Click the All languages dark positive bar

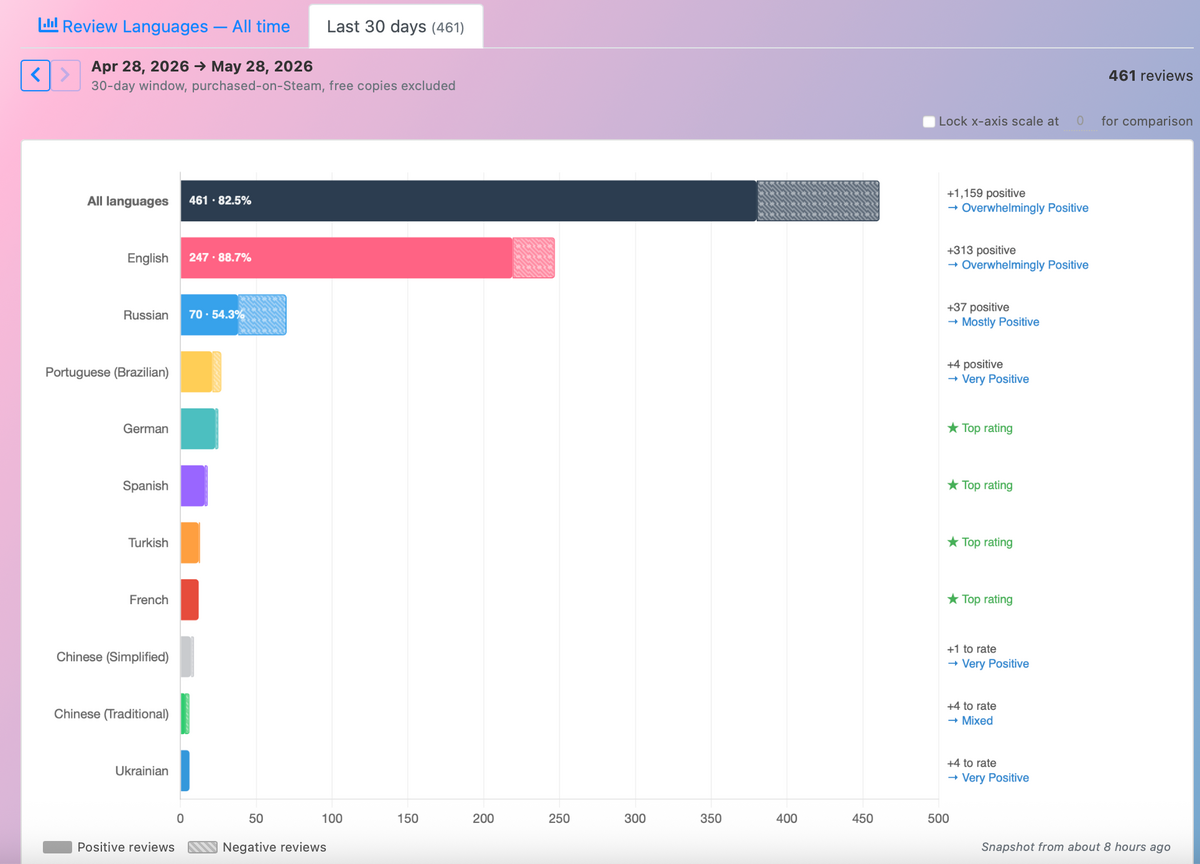pos(468,201)
